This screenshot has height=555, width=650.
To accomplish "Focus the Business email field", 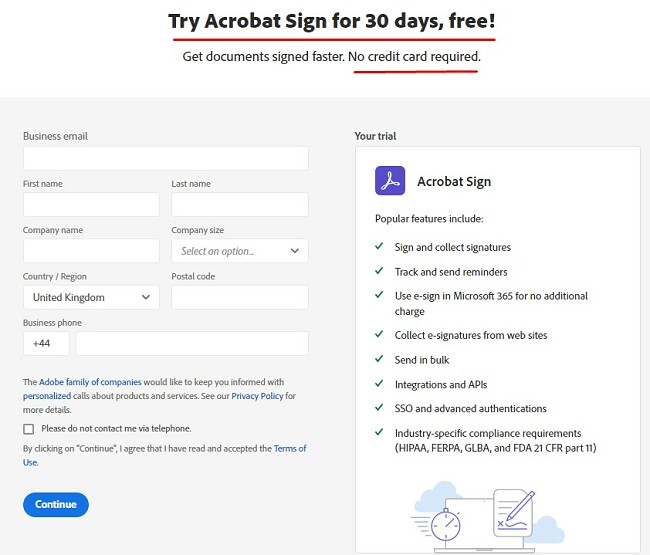I will point(166,158).
